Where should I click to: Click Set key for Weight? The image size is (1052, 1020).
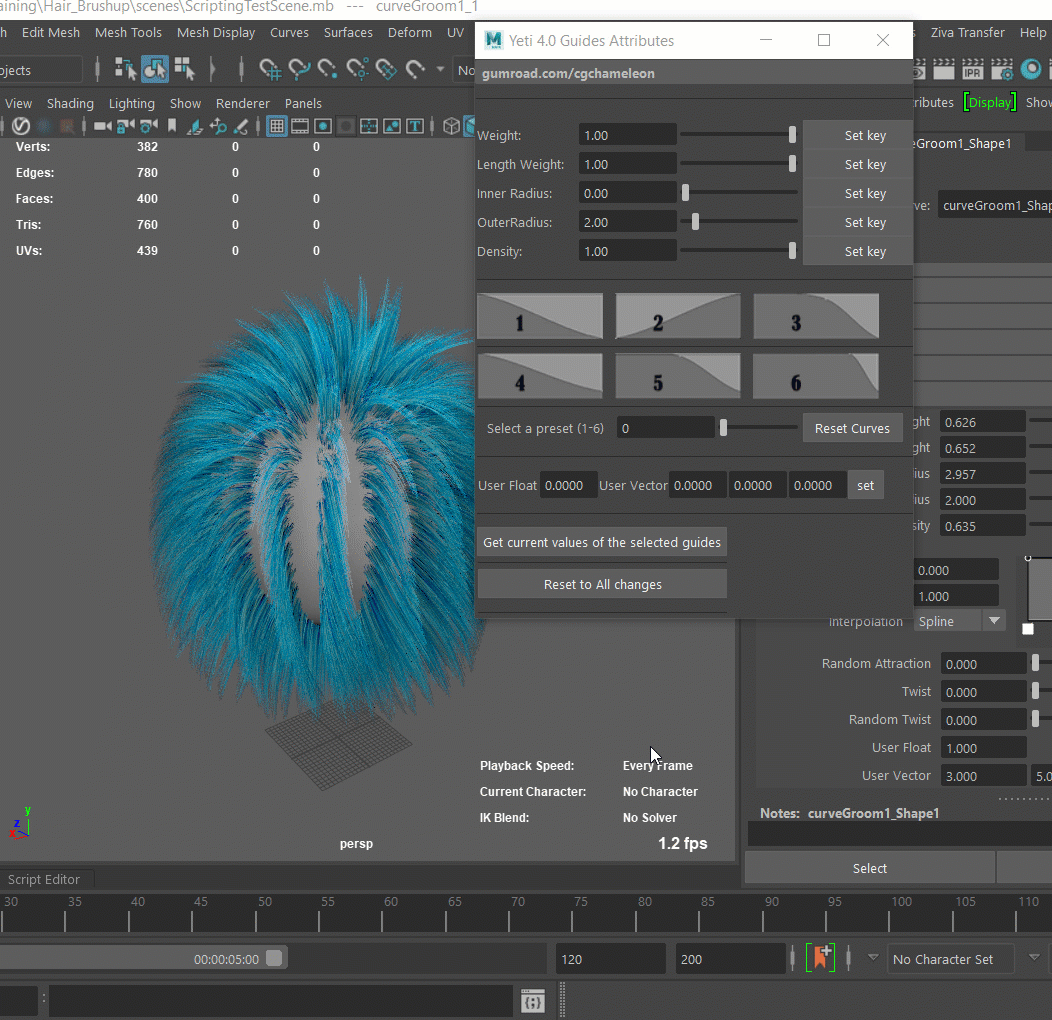pos(858,135)
